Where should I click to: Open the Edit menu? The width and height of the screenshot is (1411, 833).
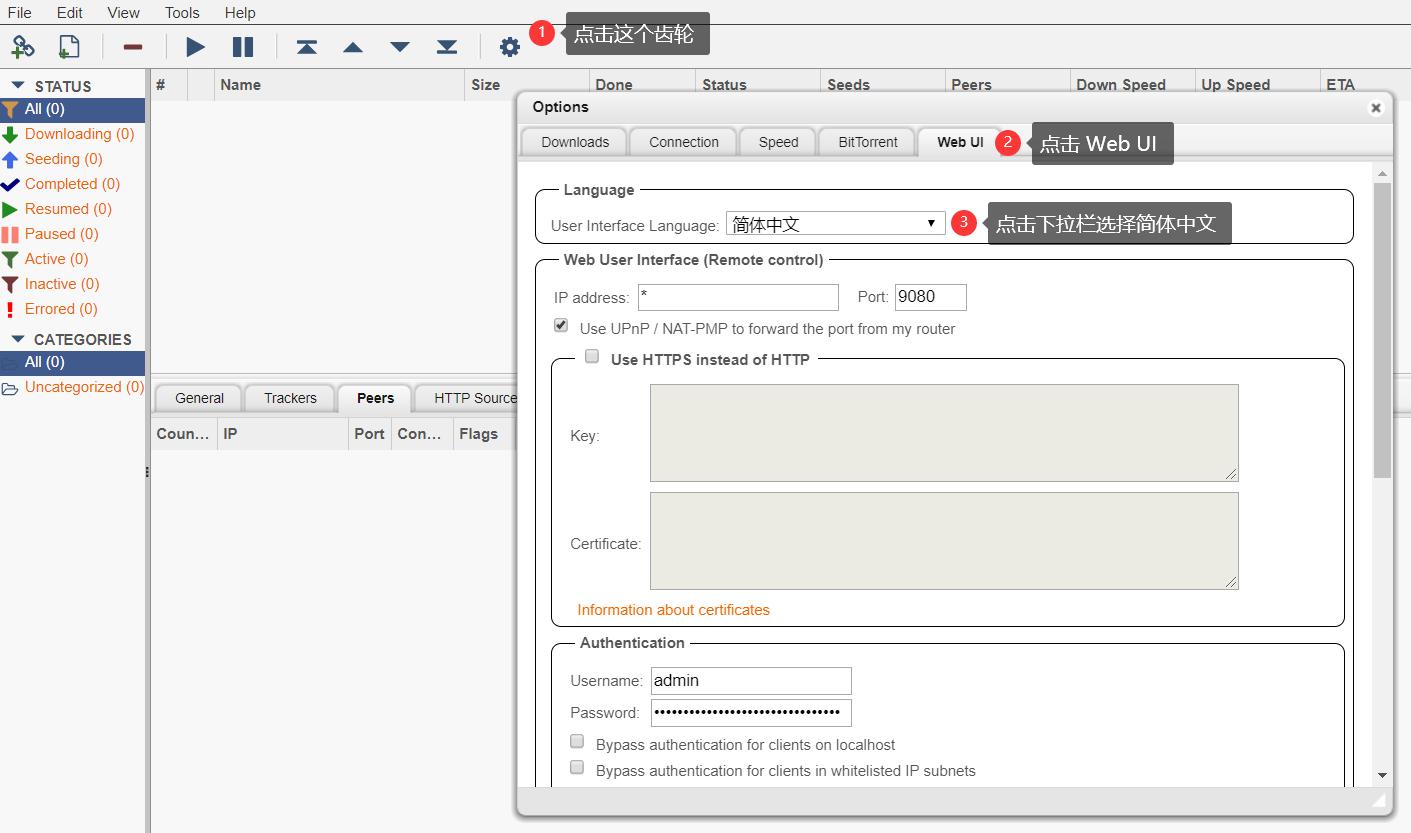pos(70,13)
